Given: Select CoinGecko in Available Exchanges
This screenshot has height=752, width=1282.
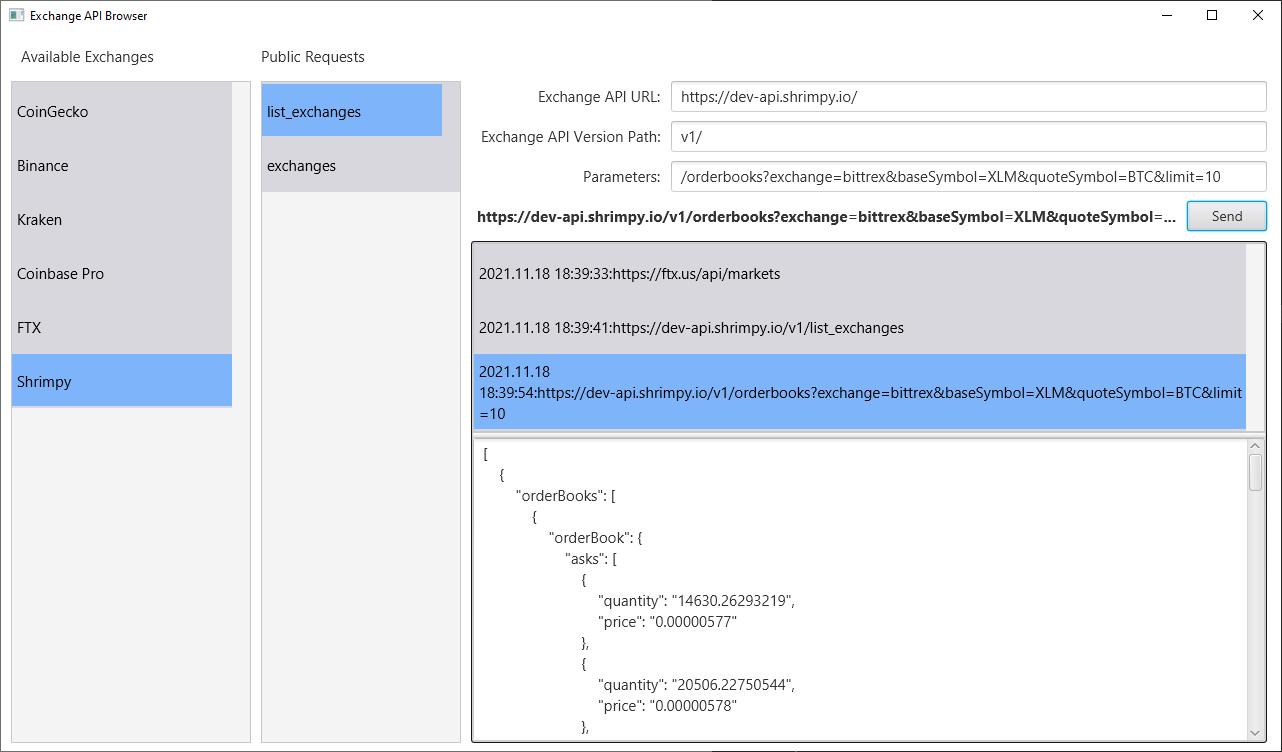Looking at the screenshot, I should pyautogui.click(x=121, y=112).
